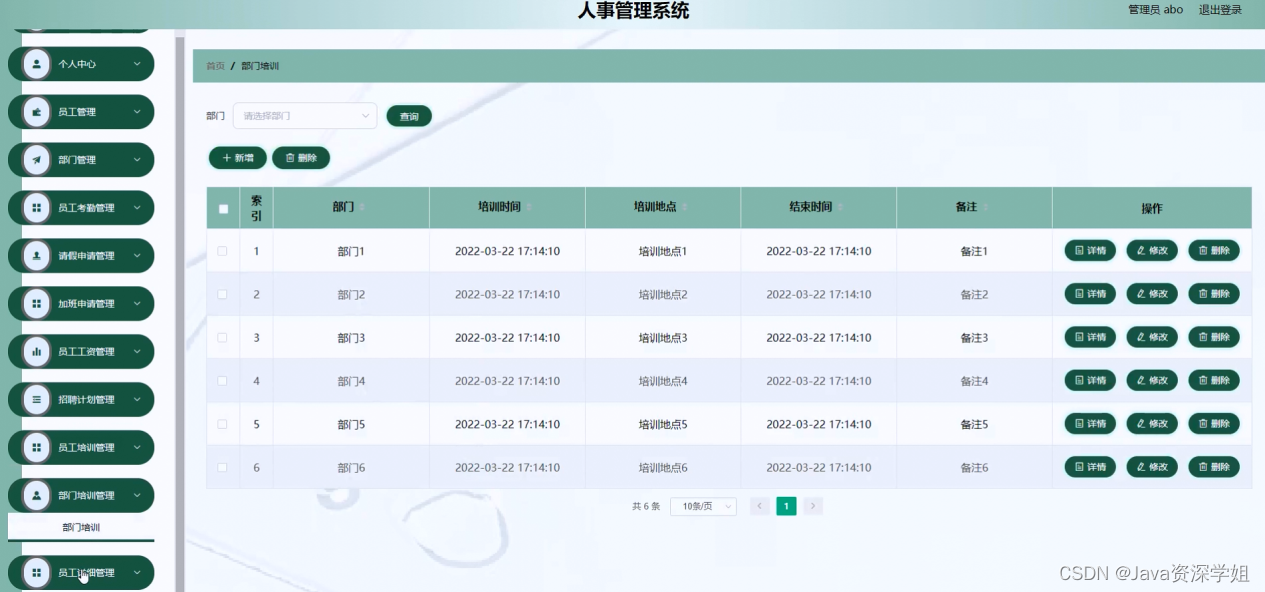This screenshot has width=1265, height=592.
Task: Click the 管理员 abo user label
Action: [x=1155, y=10]
